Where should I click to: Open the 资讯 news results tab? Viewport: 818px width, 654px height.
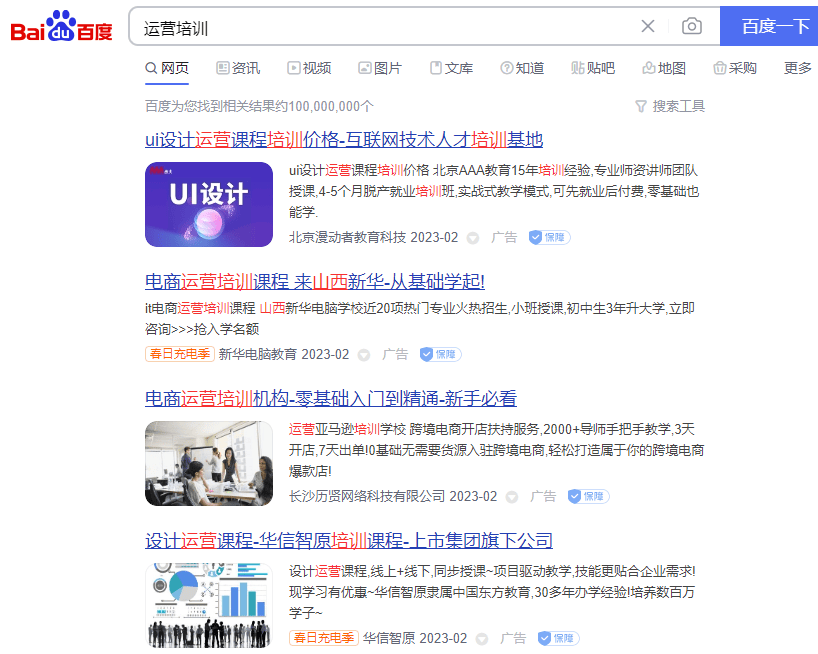pyautogui.click(x=237, y=68)
